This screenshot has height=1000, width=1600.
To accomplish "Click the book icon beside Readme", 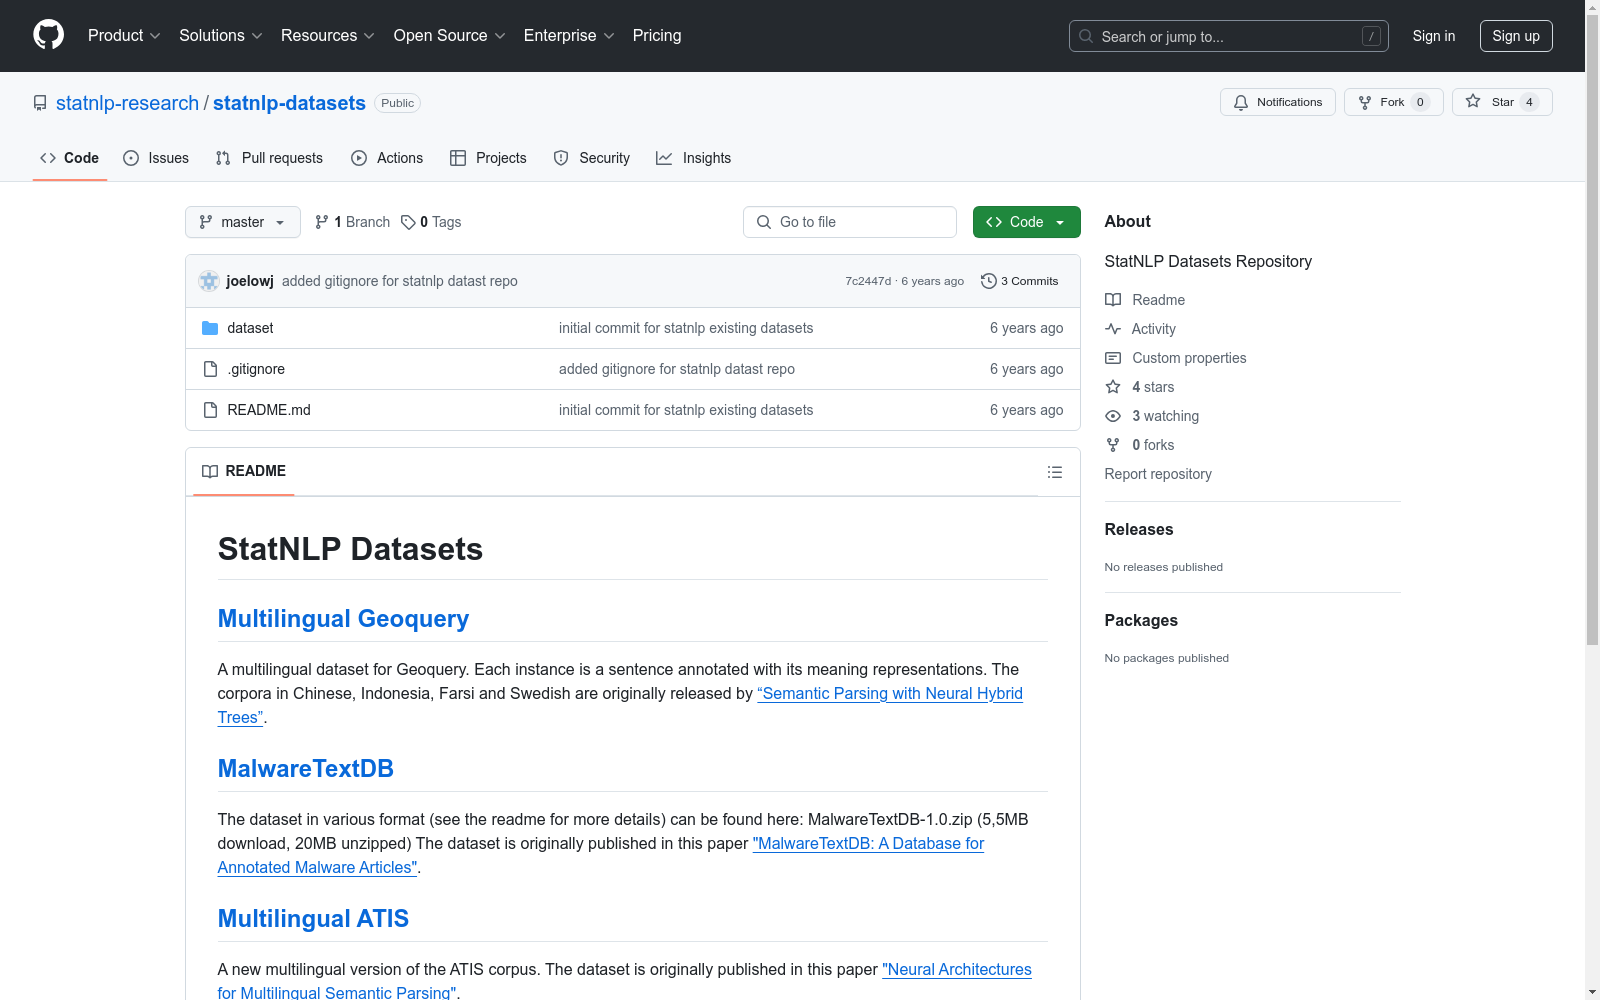I will pos(1113,300).
